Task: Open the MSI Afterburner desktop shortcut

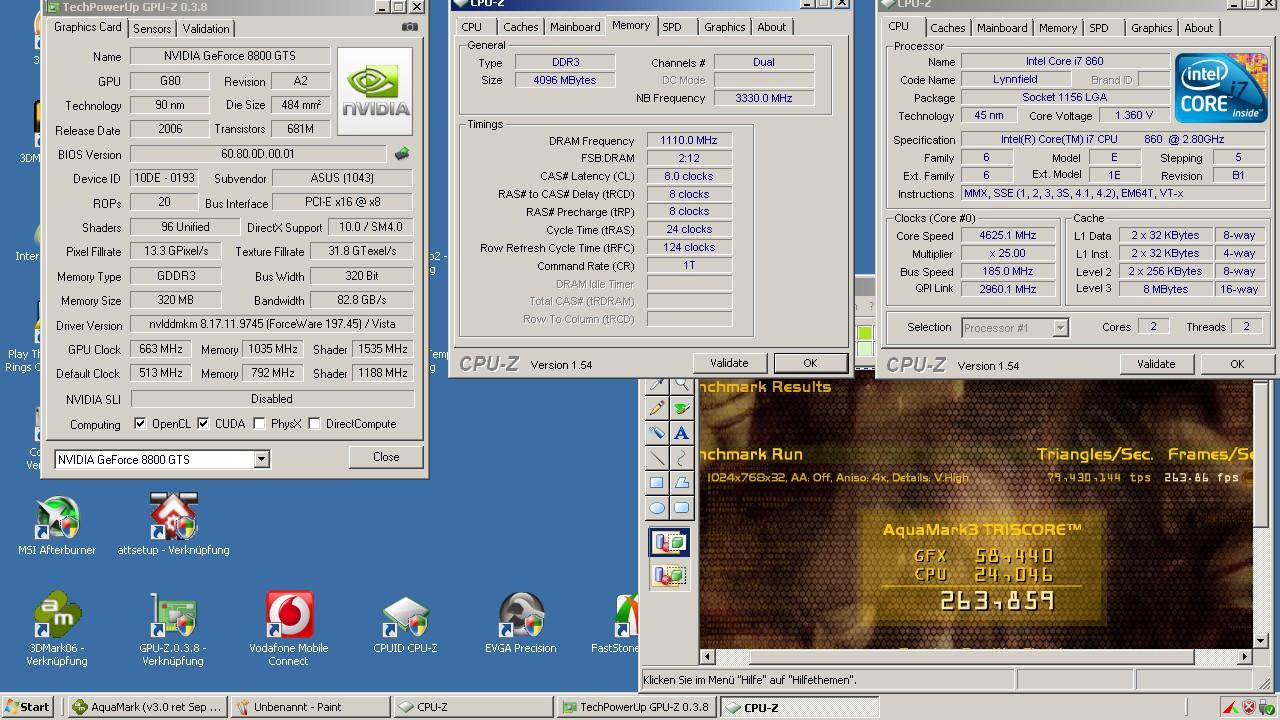Action: (57, 525)
